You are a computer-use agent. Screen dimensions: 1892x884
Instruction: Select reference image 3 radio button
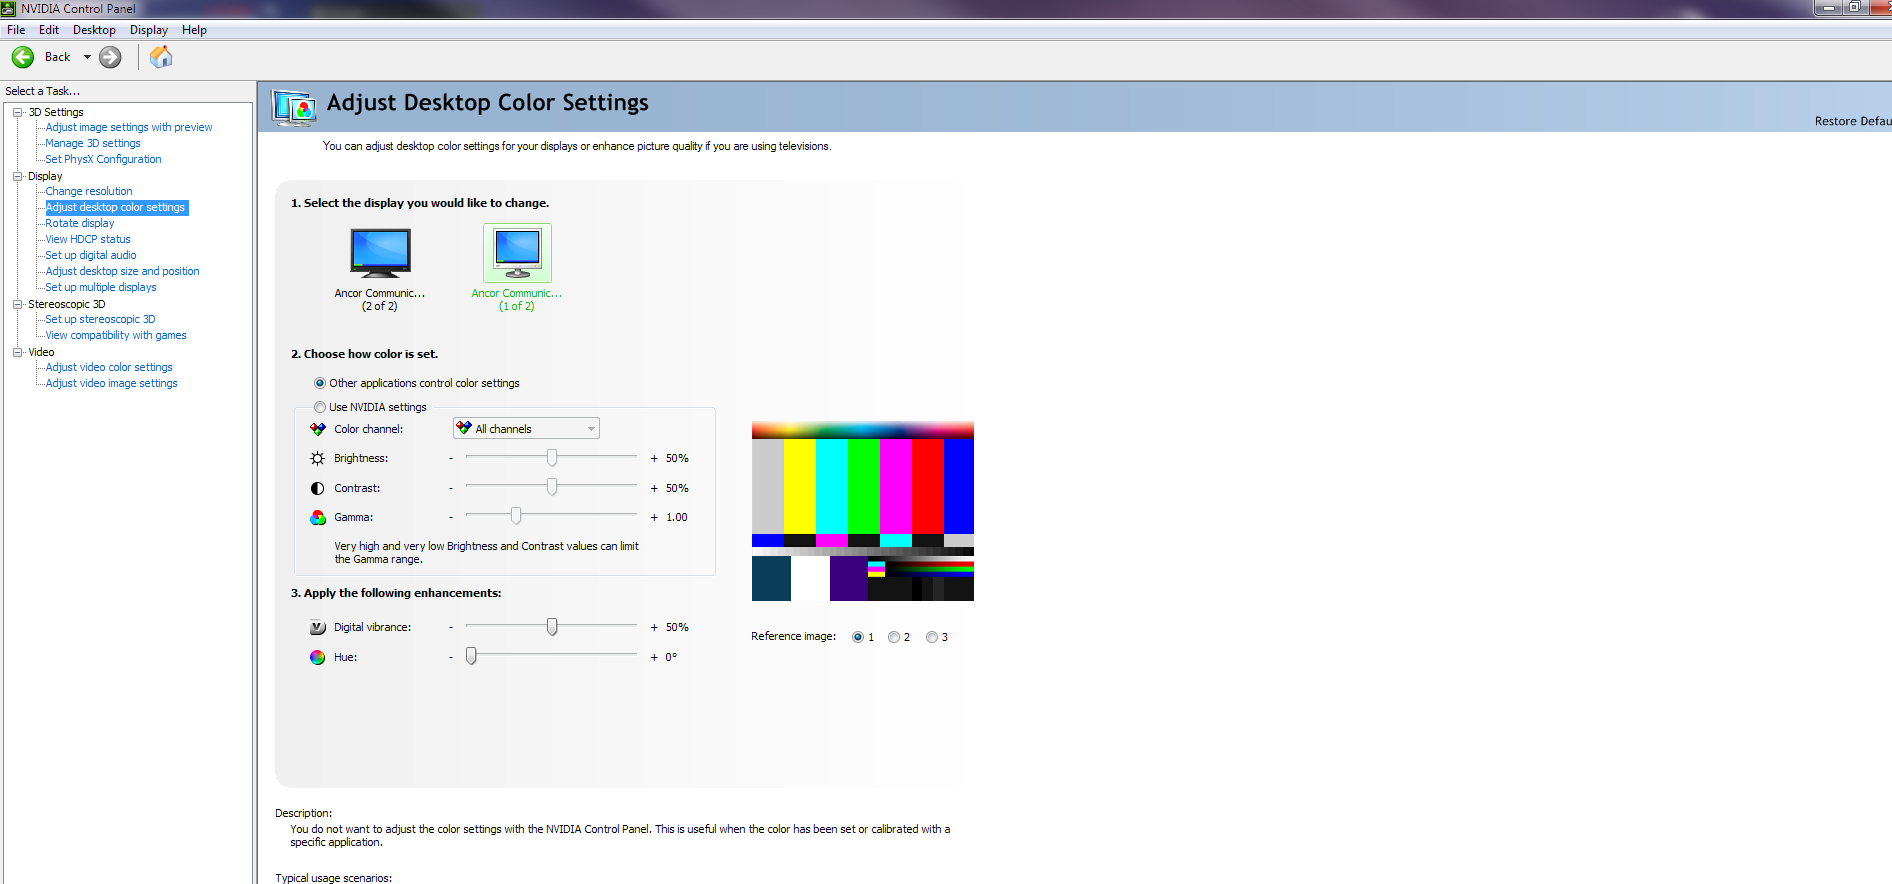(932, 637)
